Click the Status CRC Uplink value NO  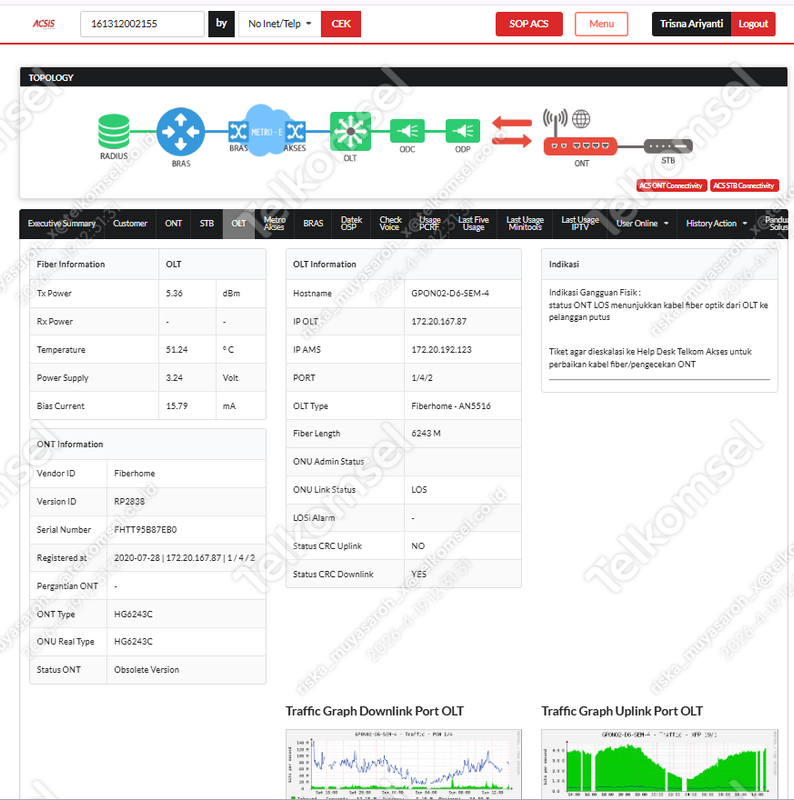[418, 546]
